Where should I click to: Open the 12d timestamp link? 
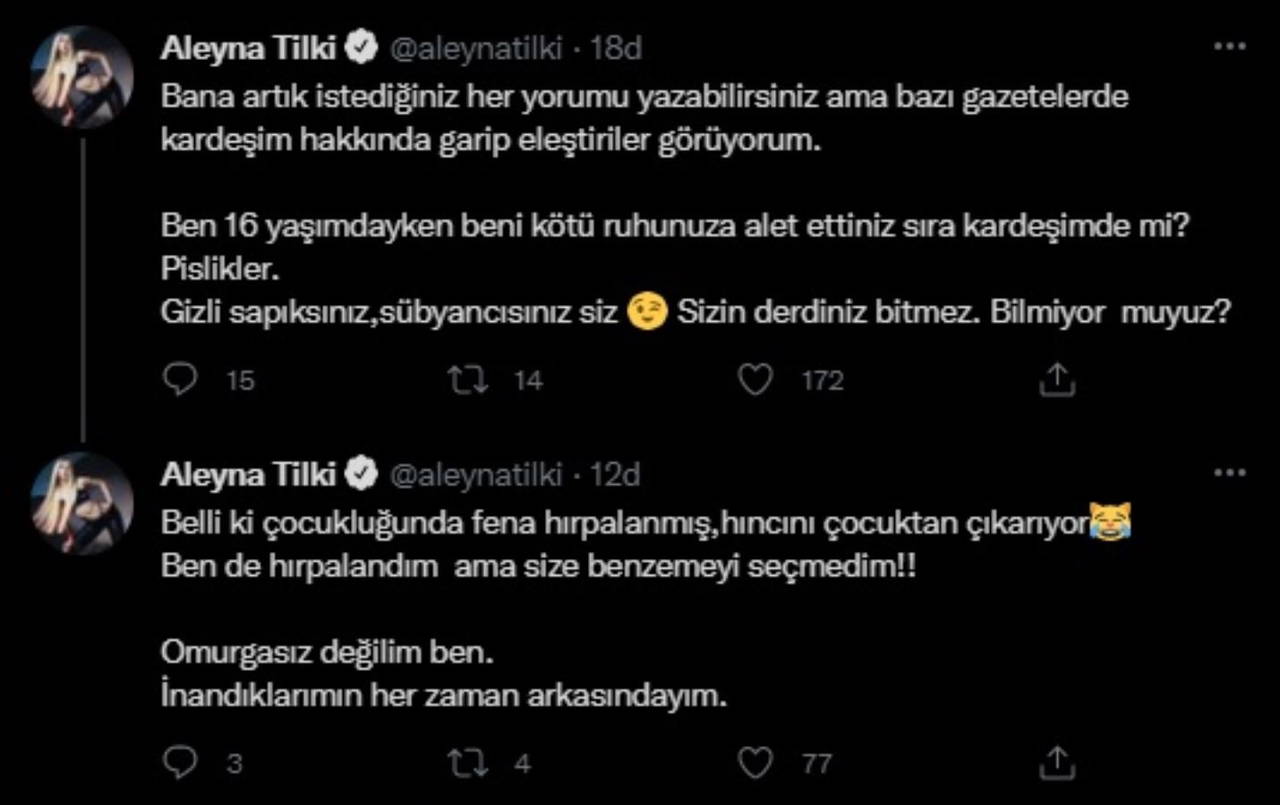(615, 475)
